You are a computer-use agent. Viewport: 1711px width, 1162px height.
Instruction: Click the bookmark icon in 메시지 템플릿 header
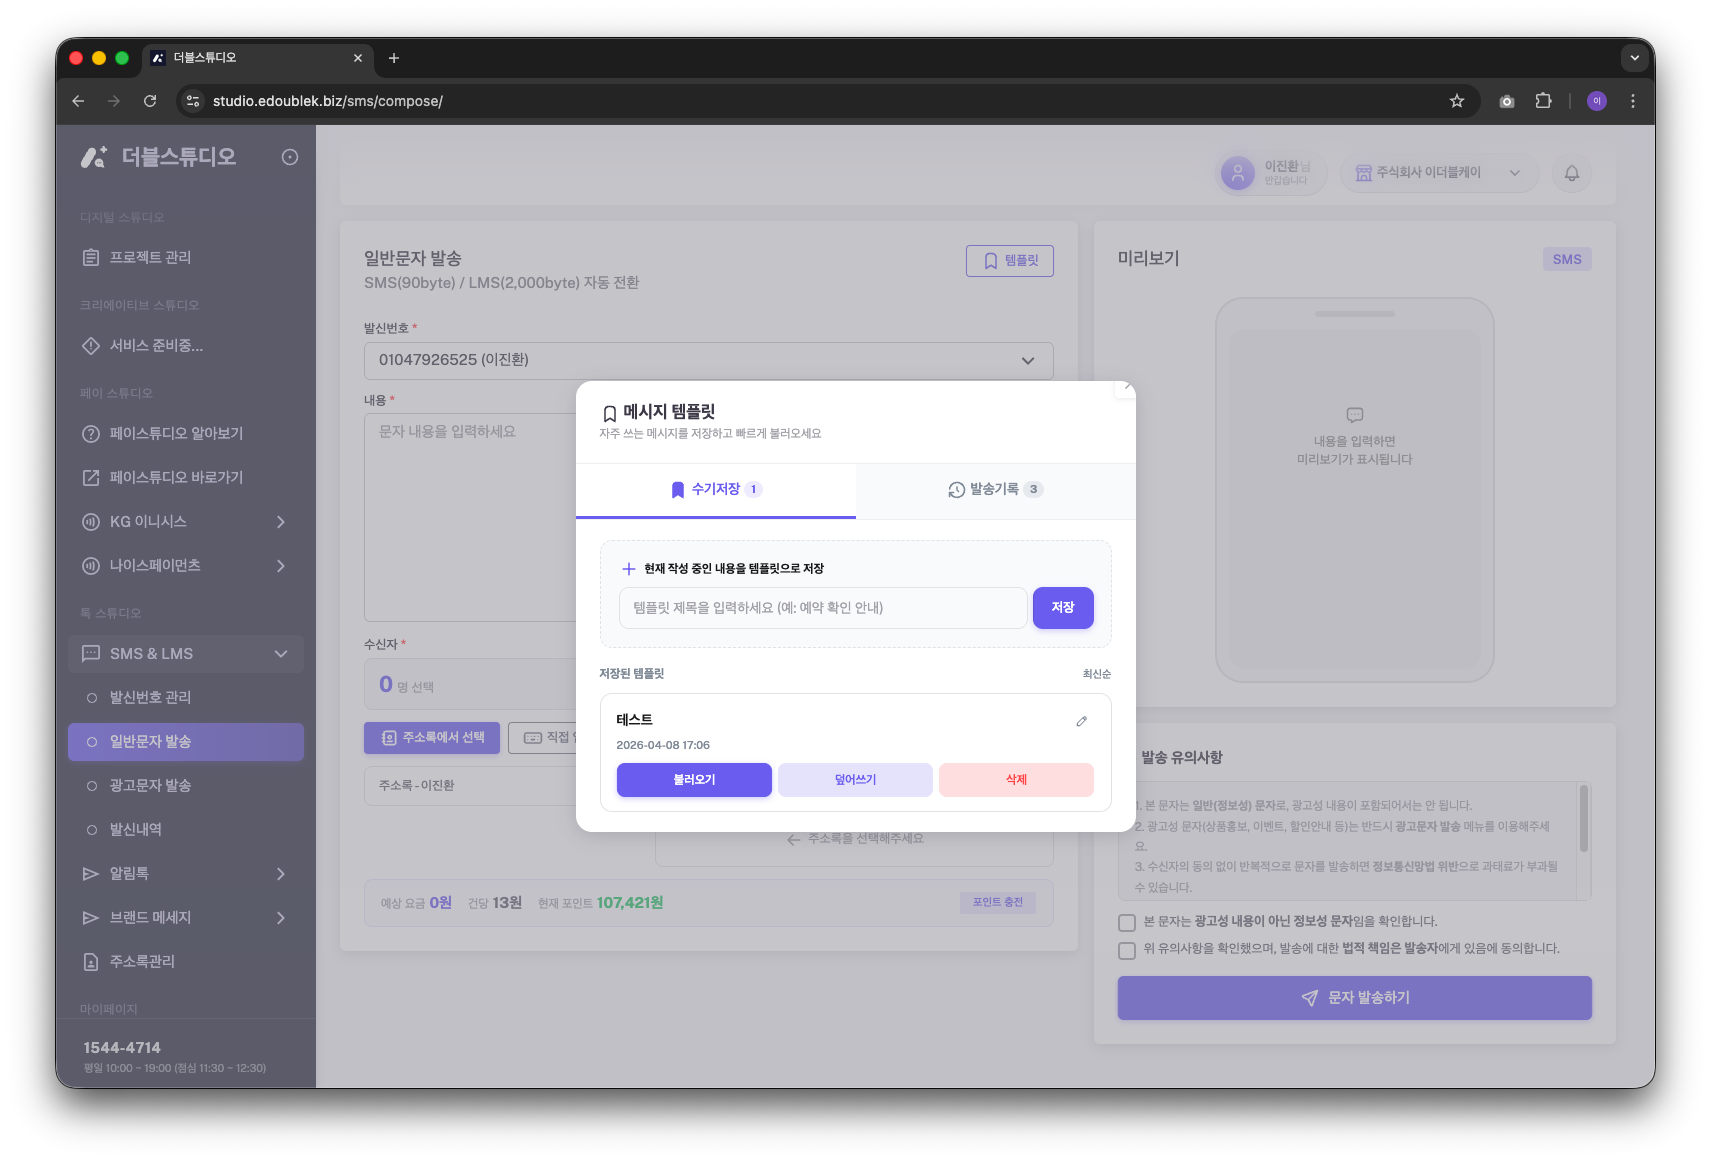609,413
